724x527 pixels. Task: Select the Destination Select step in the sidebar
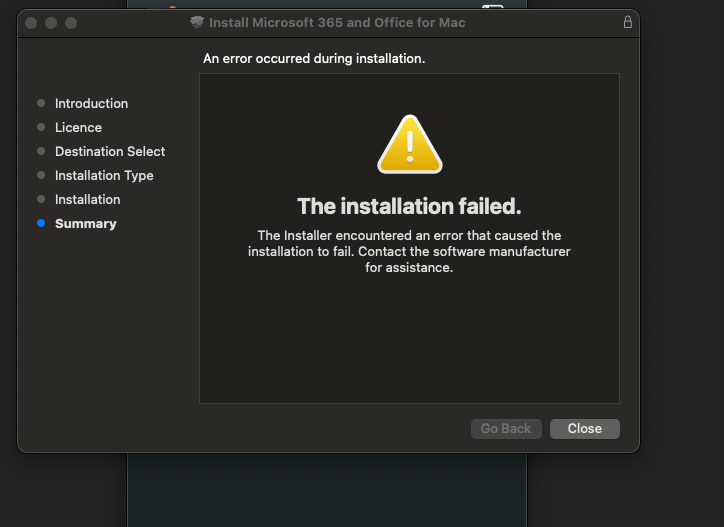[x=110, y=151]
